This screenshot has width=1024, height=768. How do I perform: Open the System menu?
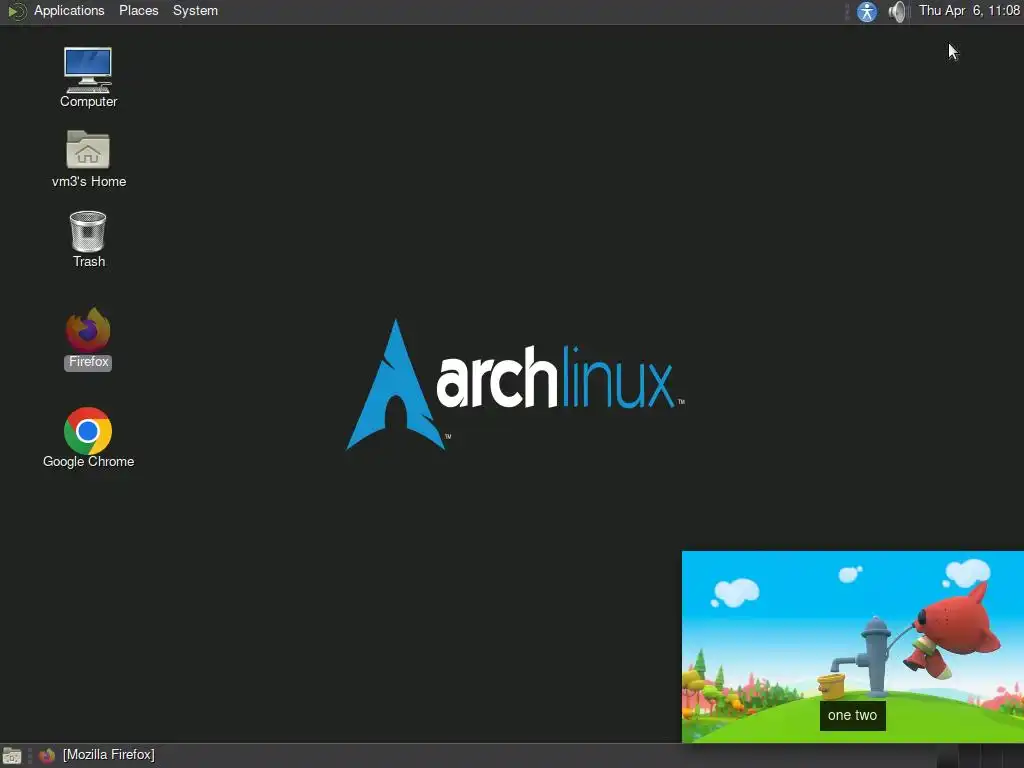pyautogui.click(x=195, y=10)
